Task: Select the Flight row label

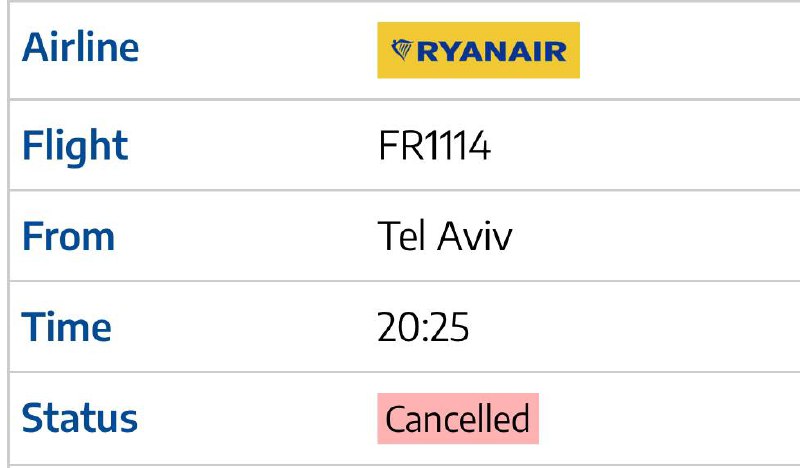Action: (74, 146)
